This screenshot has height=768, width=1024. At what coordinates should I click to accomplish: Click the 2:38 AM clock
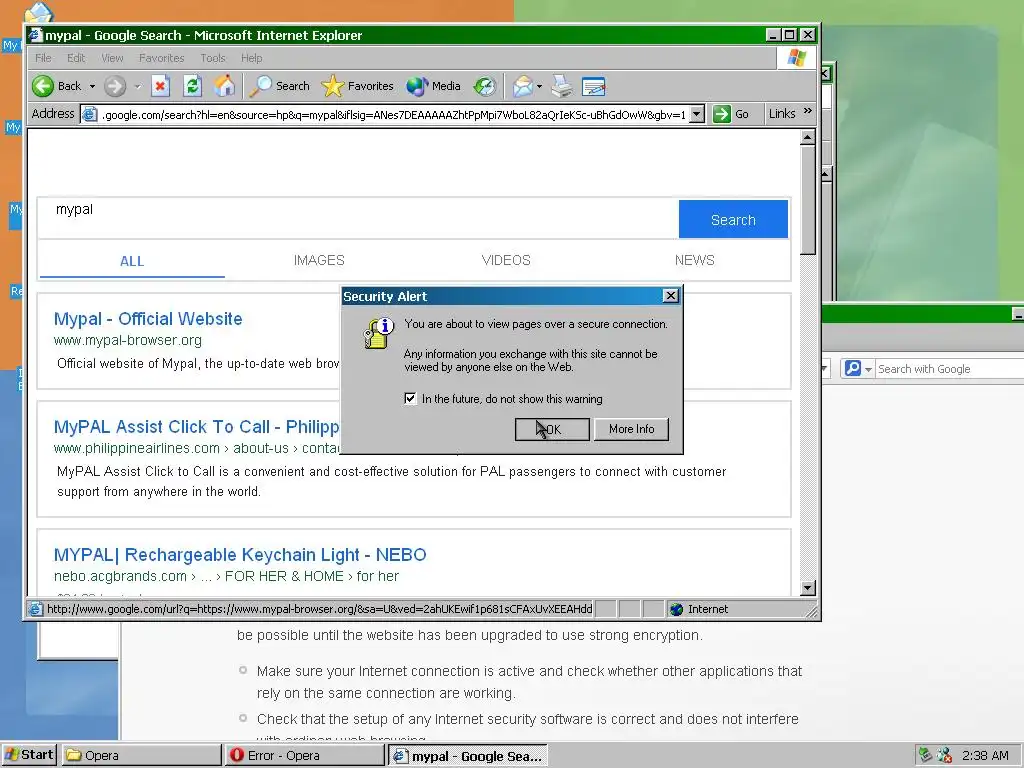[x=985, y=756]
